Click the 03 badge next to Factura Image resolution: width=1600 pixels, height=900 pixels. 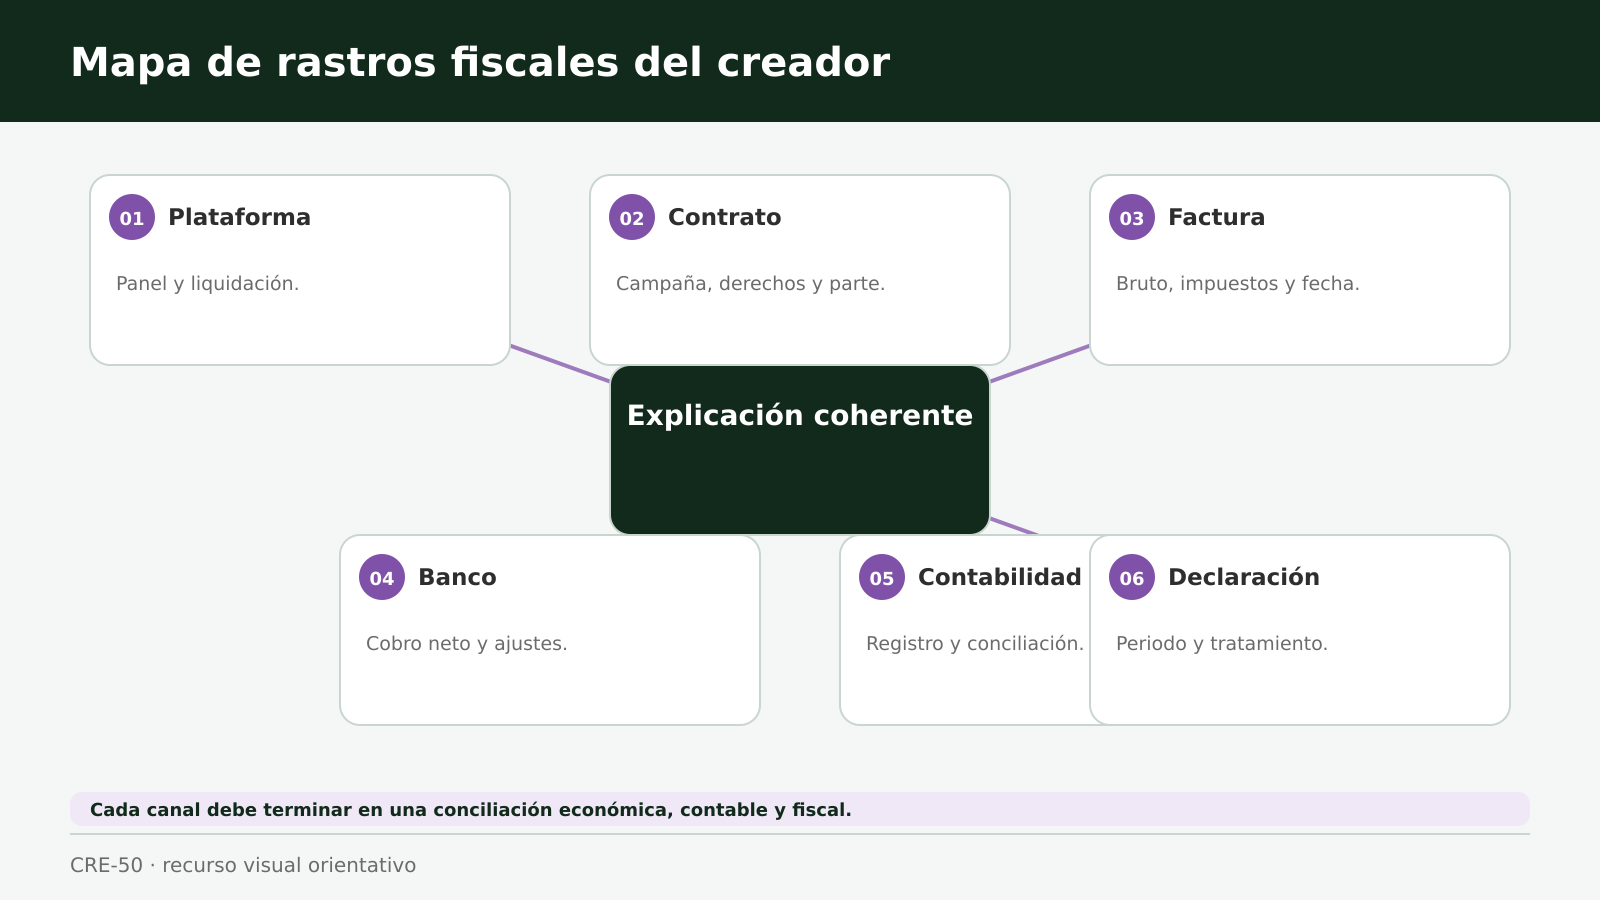1132,217
